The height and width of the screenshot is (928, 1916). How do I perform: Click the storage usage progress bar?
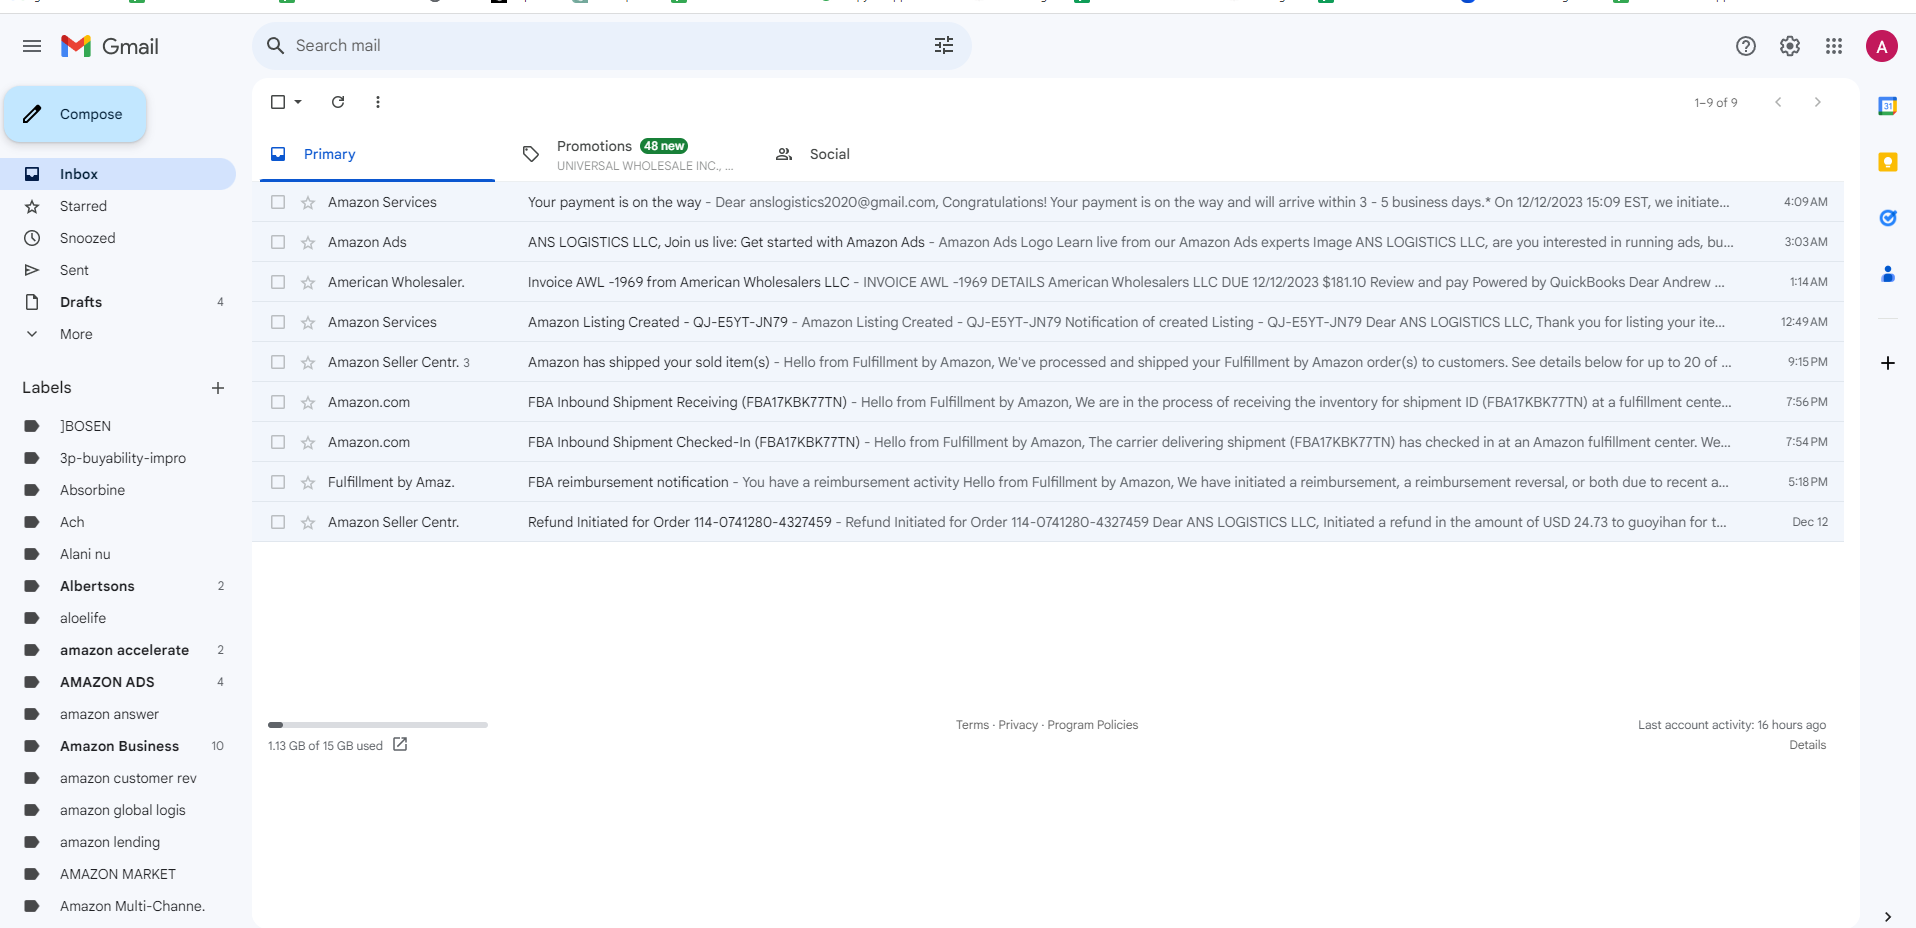[x=378, y=725]
